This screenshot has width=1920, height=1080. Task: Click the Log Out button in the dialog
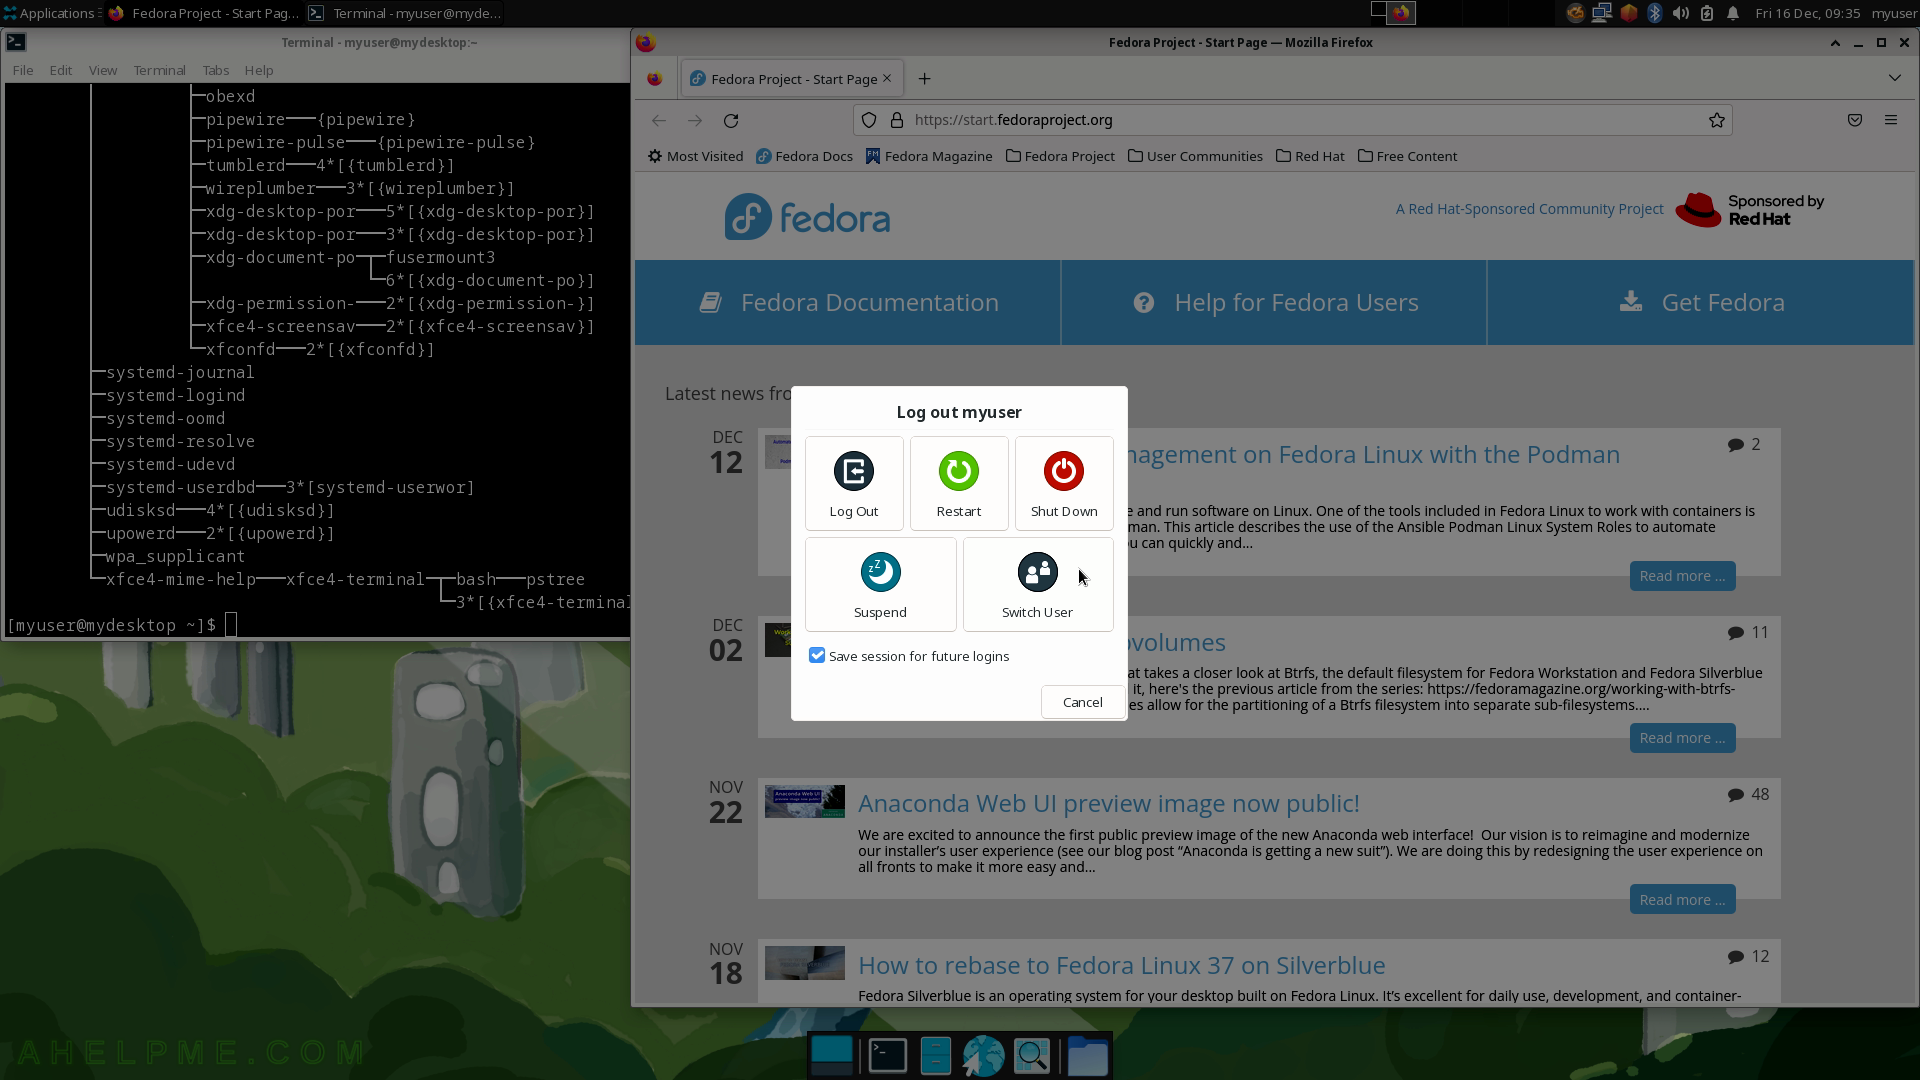coord(854,484)
